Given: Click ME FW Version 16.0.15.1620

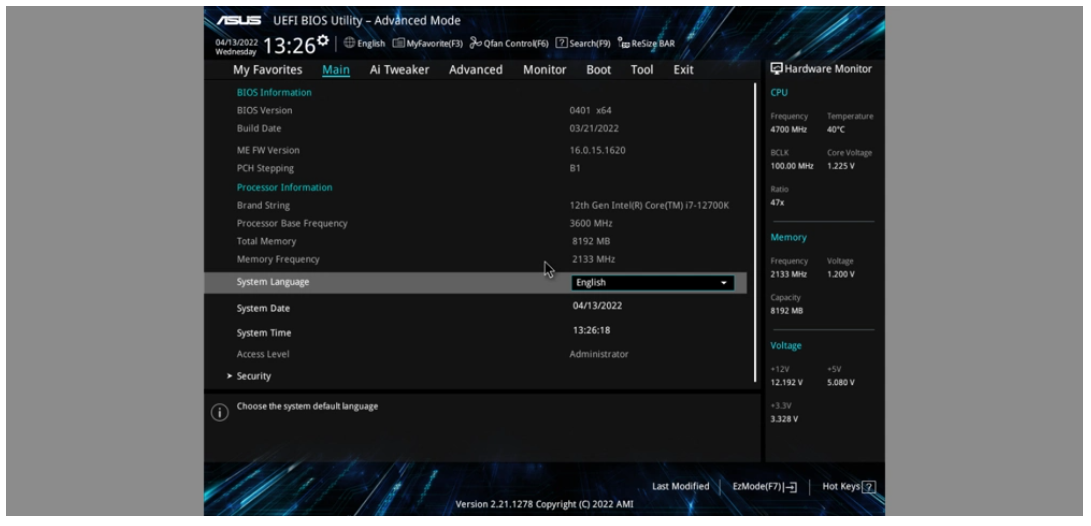Looking at the screenshot, I should click(597, 150).
